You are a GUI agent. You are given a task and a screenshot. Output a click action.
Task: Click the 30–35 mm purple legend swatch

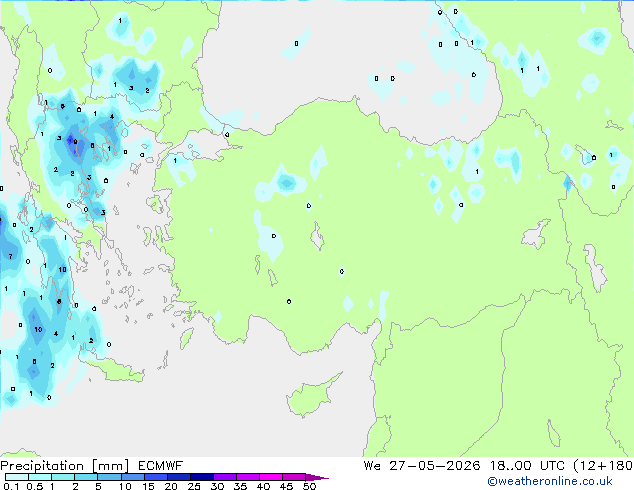click(x=224, y=477)
